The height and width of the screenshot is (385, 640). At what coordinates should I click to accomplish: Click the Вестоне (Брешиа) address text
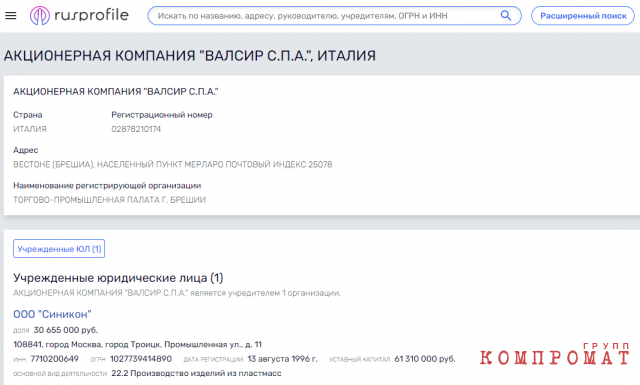(x=173, y=165)
